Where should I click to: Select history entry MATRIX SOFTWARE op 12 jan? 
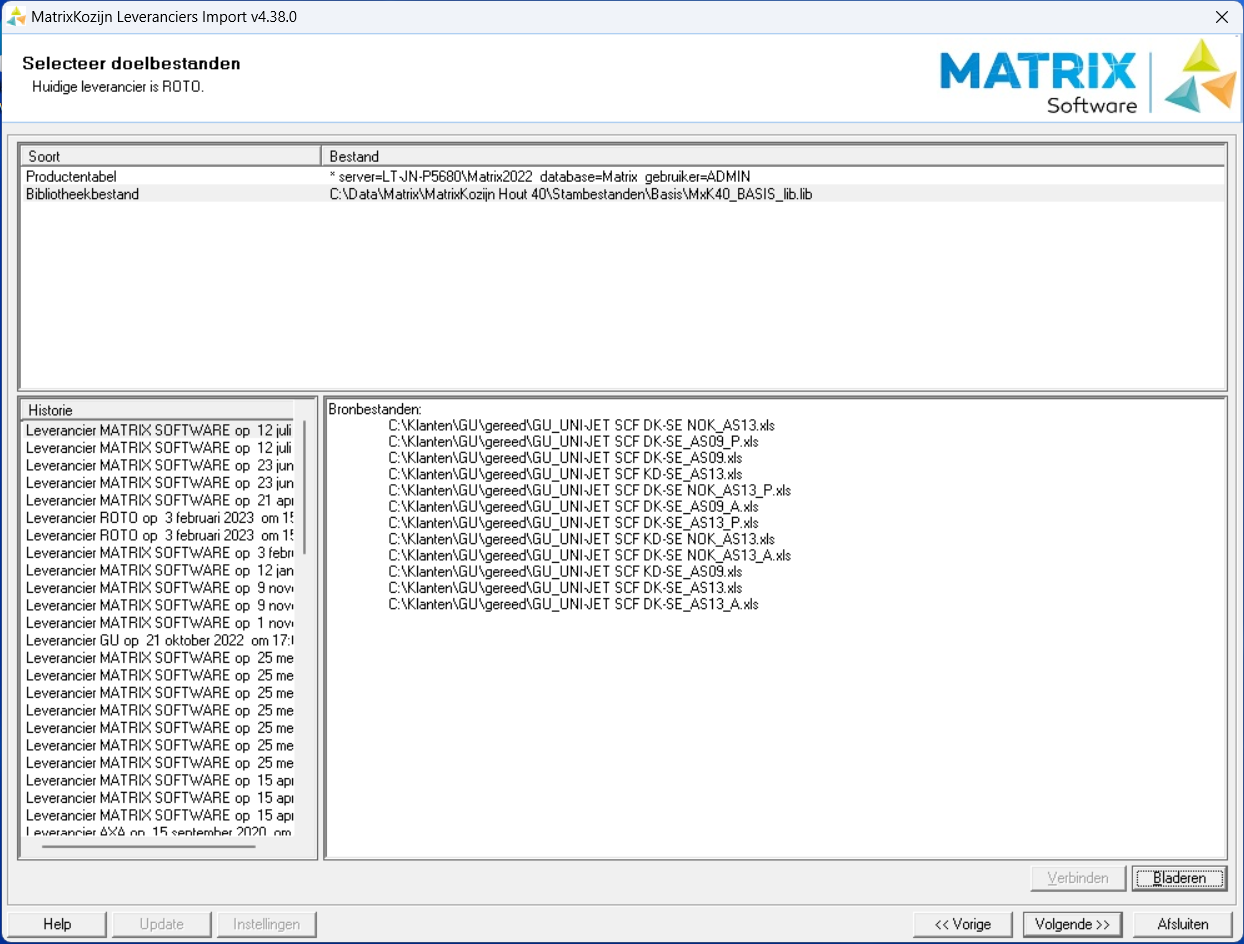(159, 570)
